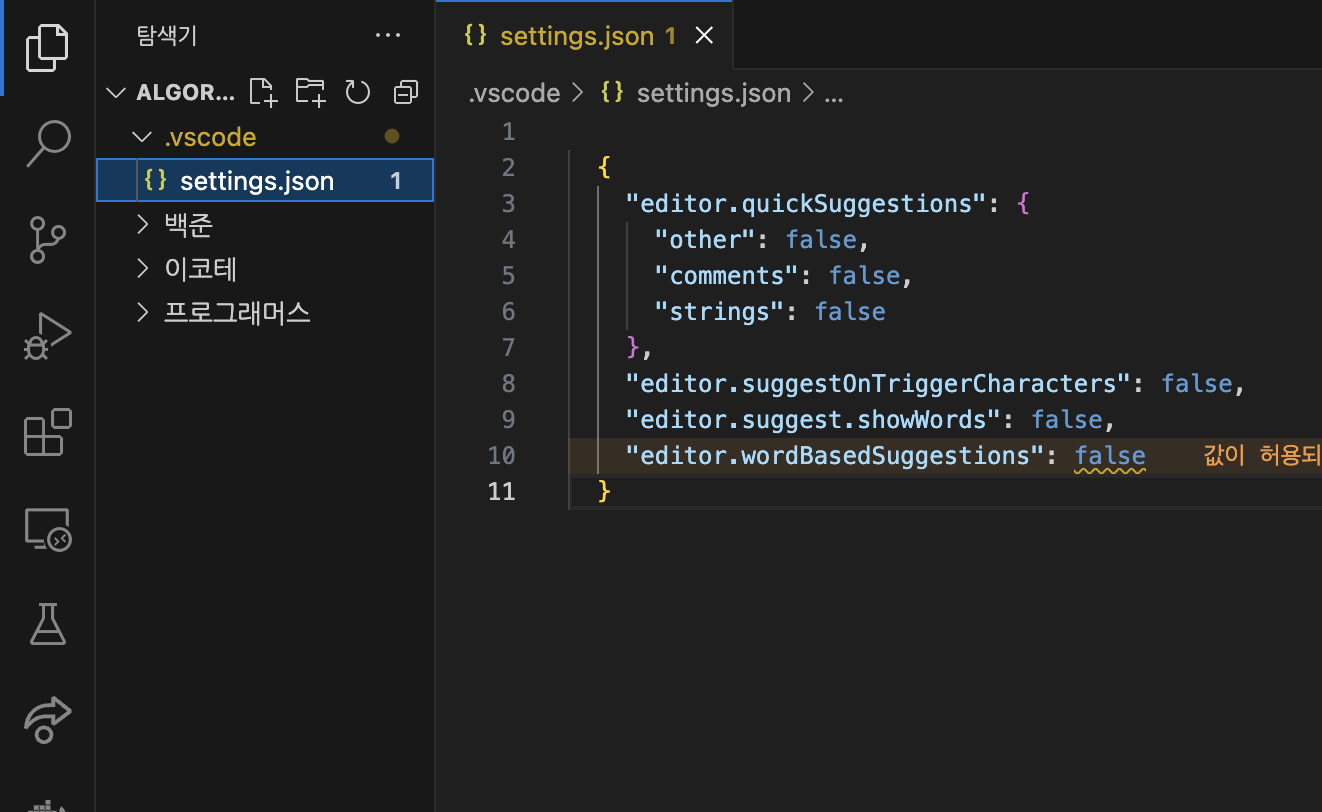Click the false value after "other"
Screen dimensions: 1322x812
tap(822, 240)
